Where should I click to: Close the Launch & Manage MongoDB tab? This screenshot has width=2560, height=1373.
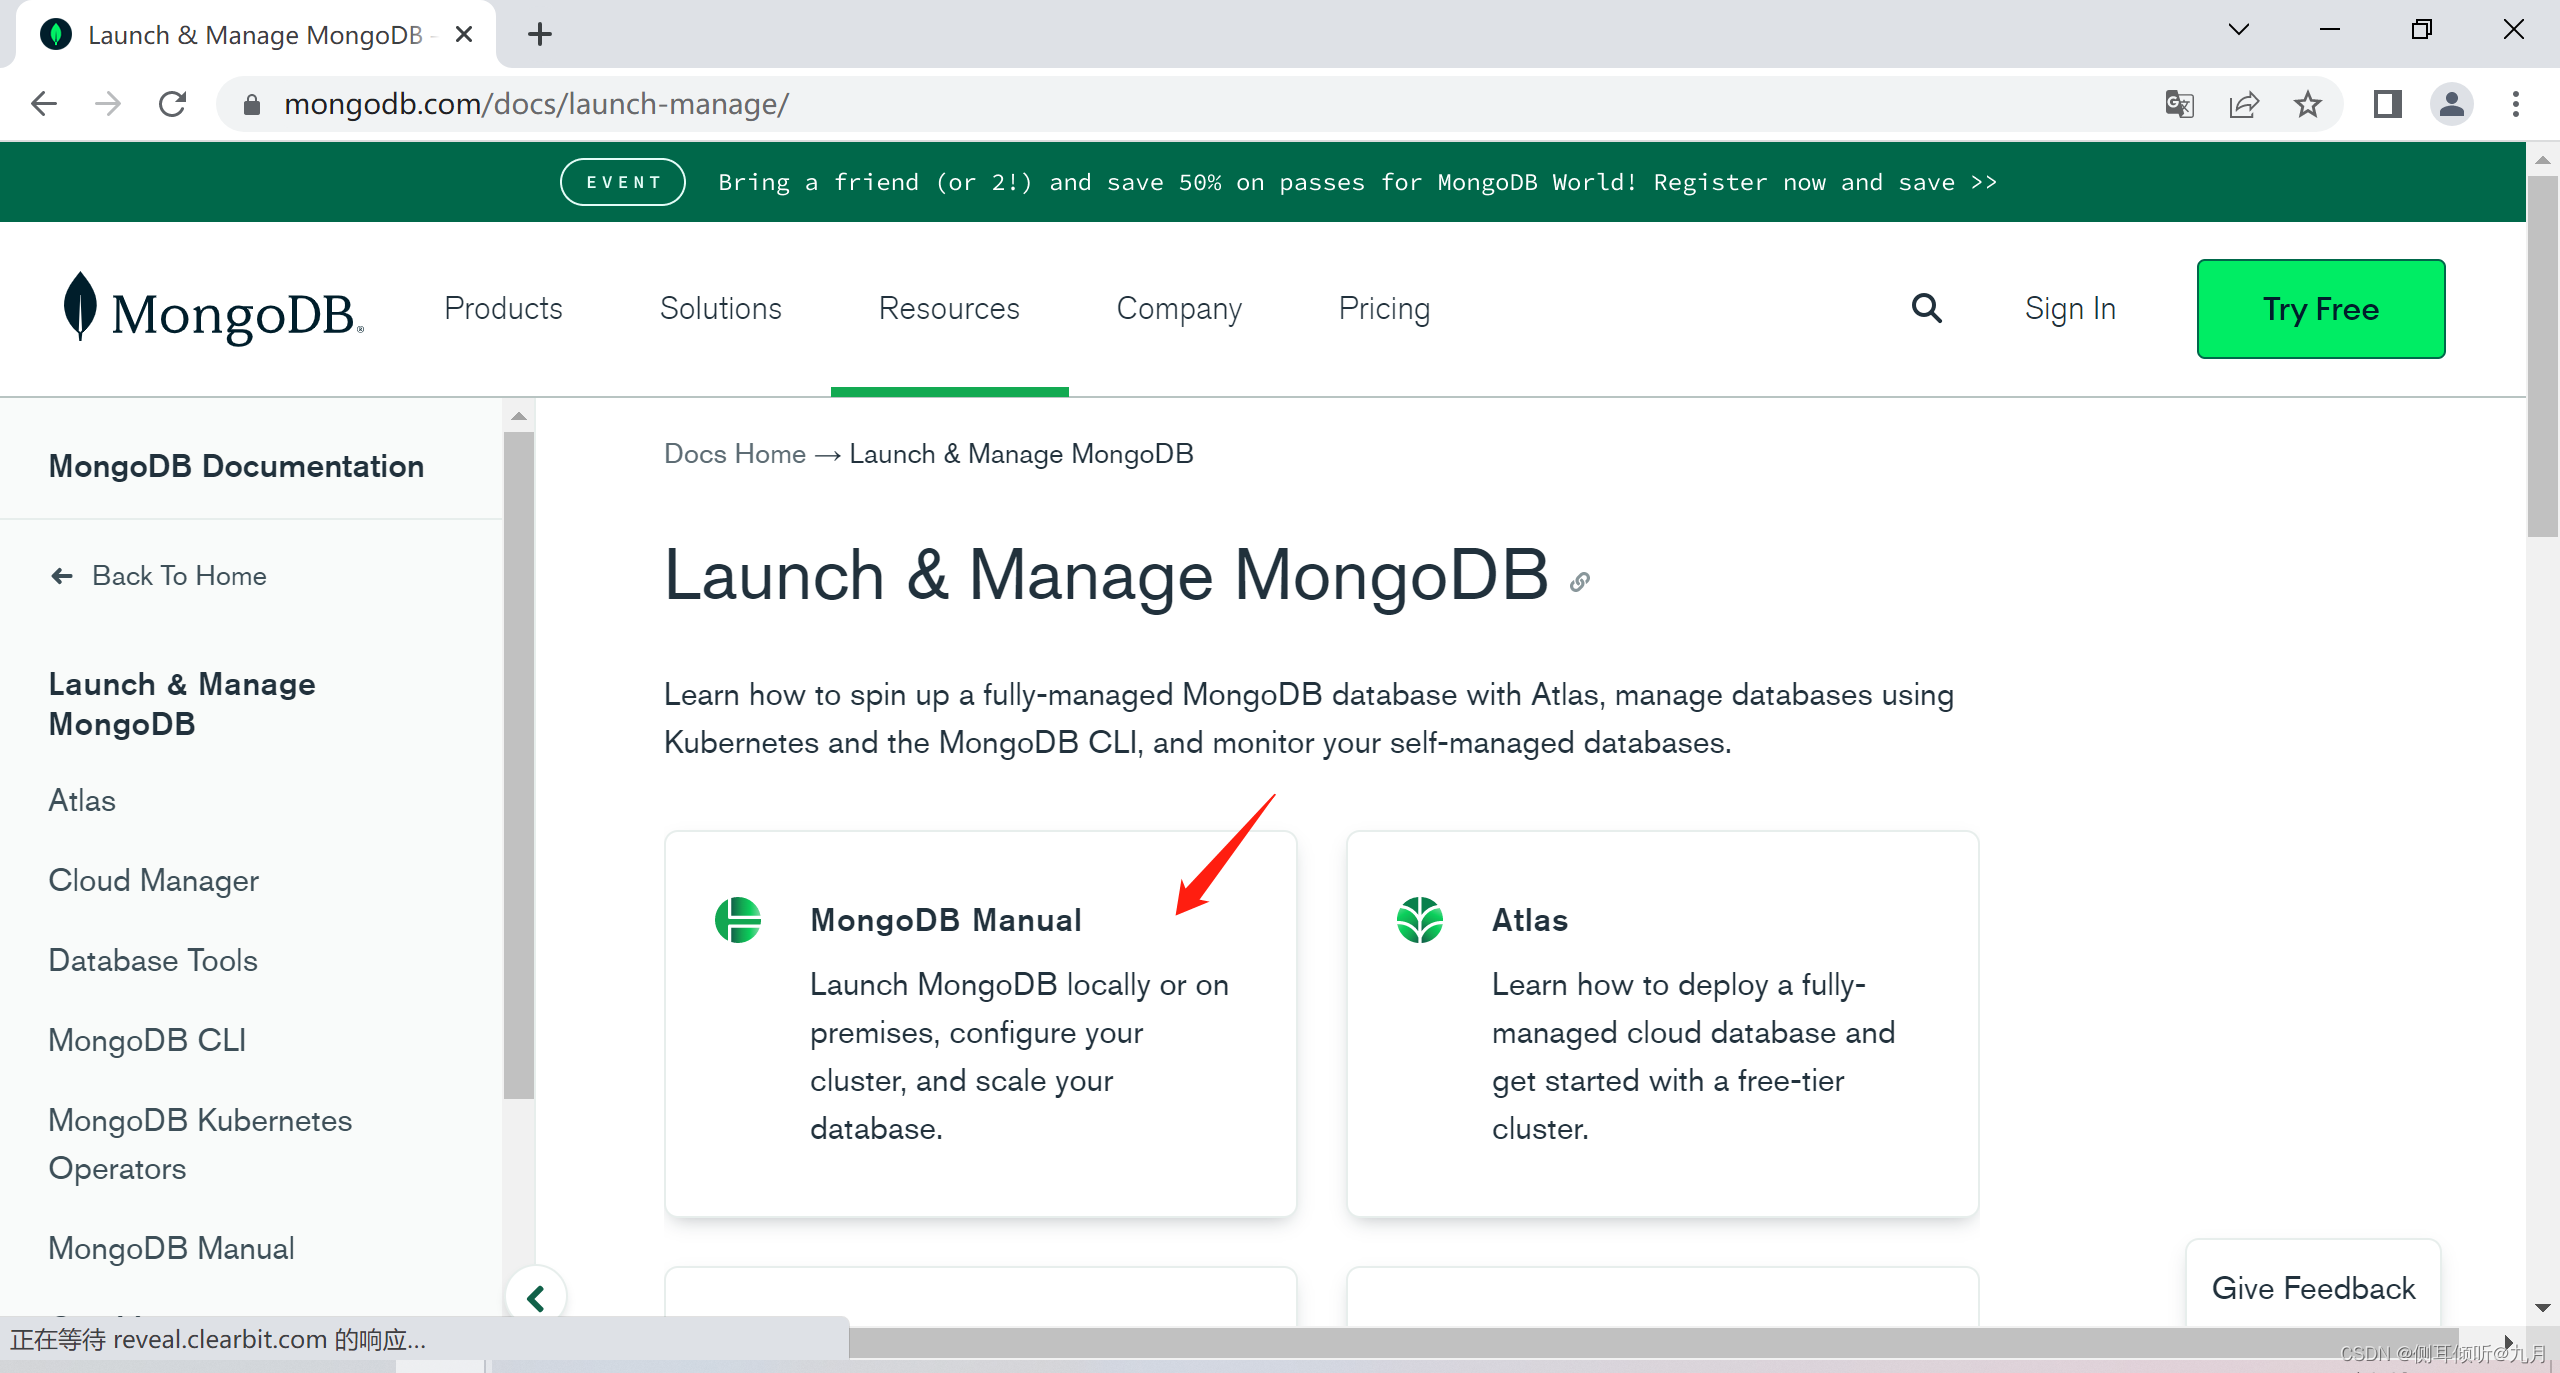point(464,35)
